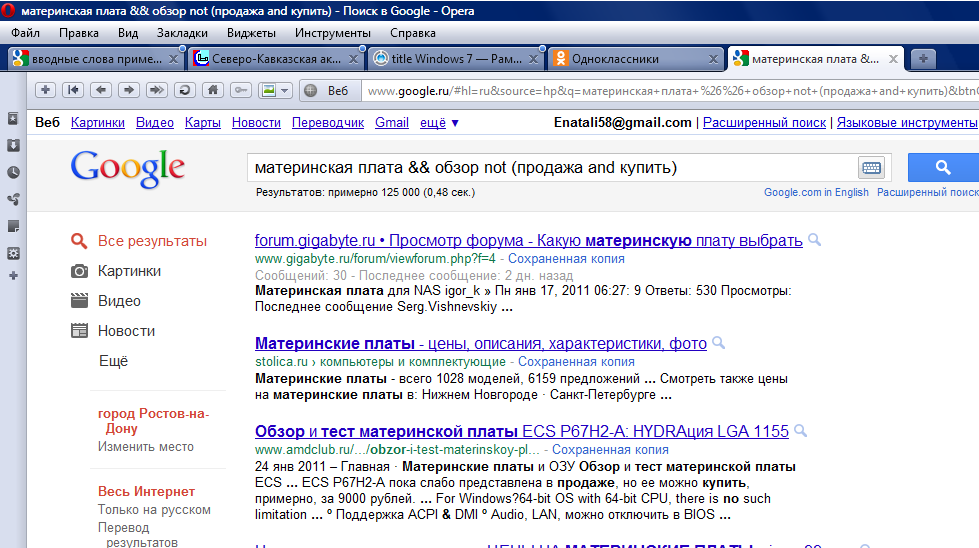This screenshot has height=548, width=979.
Task: Open the Закладки menu
Action: (182, 32)
